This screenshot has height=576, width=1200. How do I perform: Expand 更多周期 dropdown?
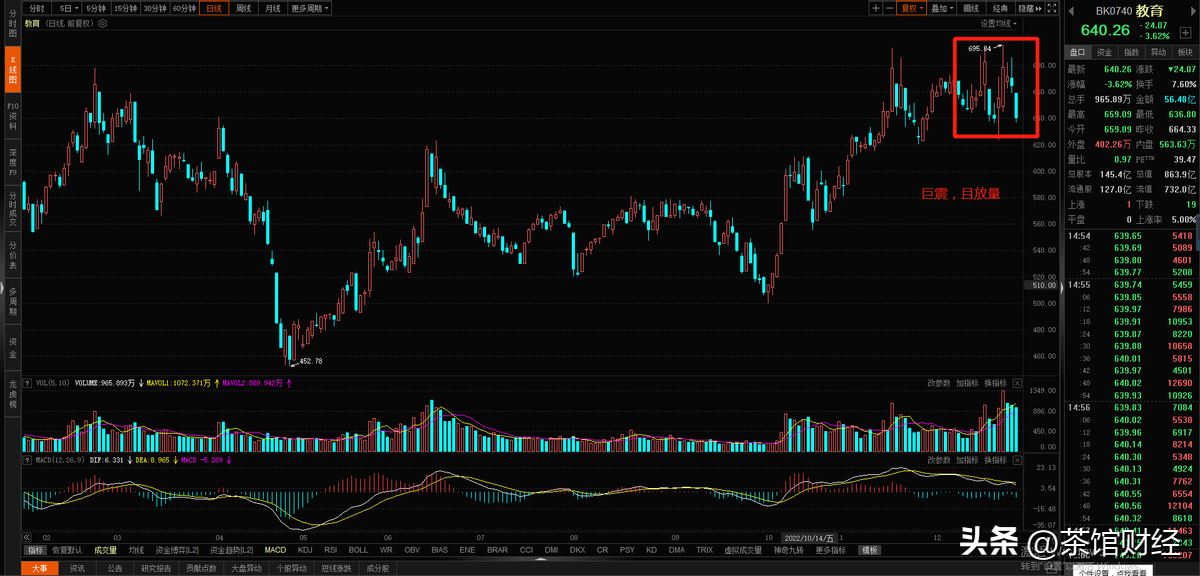coord(310,8)
